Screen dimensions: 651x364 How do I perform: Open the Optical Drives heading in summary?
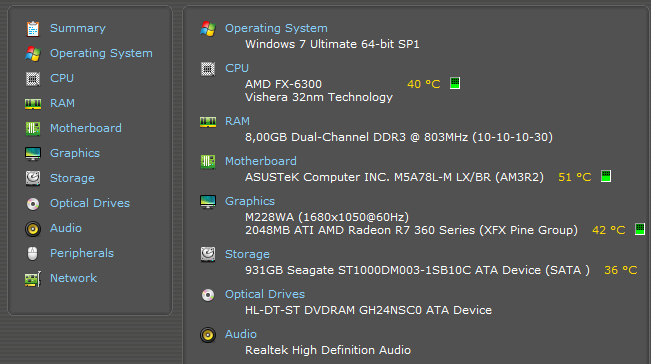265,294
